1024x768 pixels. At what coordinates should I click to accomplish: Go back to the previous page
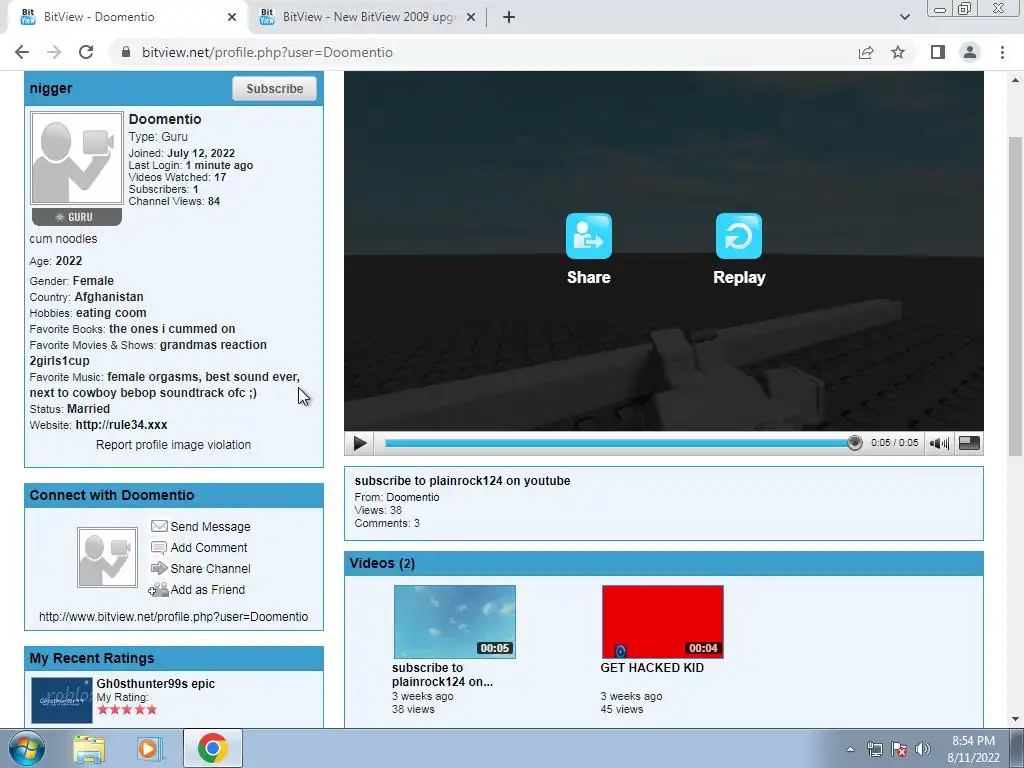(22, 52)
